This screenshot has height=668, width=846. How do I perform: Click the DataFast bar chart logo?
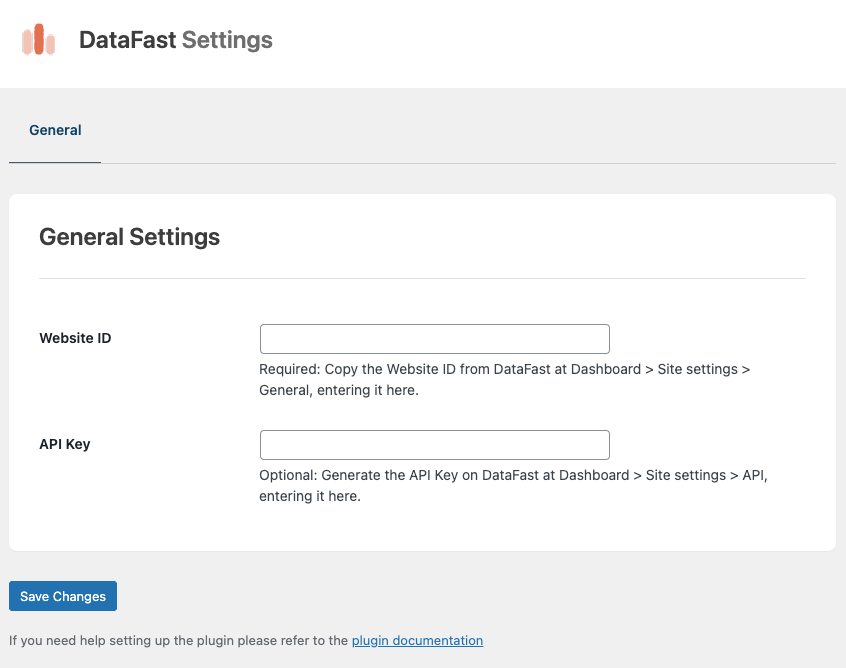point(38,39)
